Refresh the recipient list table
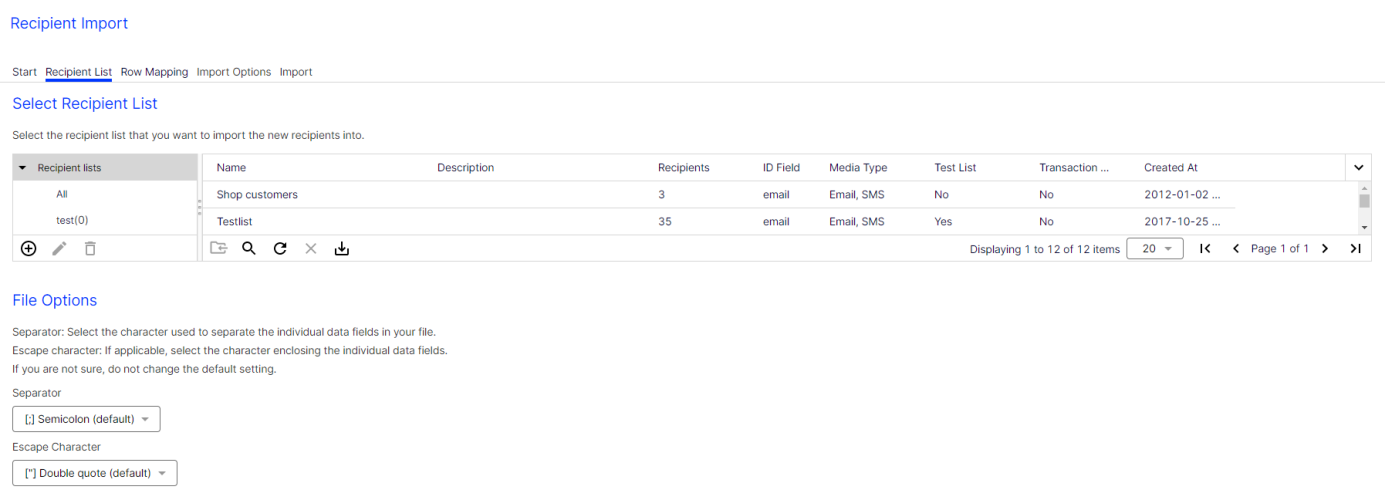This screenshot has width=1385, height=500. coord(280,249)
